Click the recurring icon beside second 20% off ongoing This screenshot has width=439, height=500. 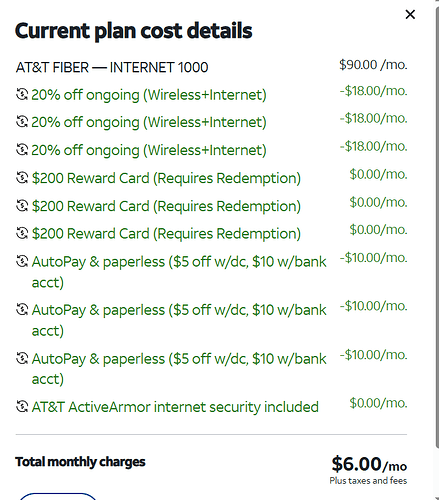coord(22,122)
